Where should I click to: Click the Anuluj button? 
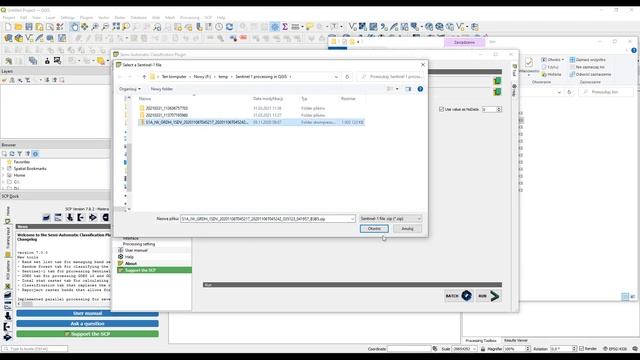click(407, 229)
